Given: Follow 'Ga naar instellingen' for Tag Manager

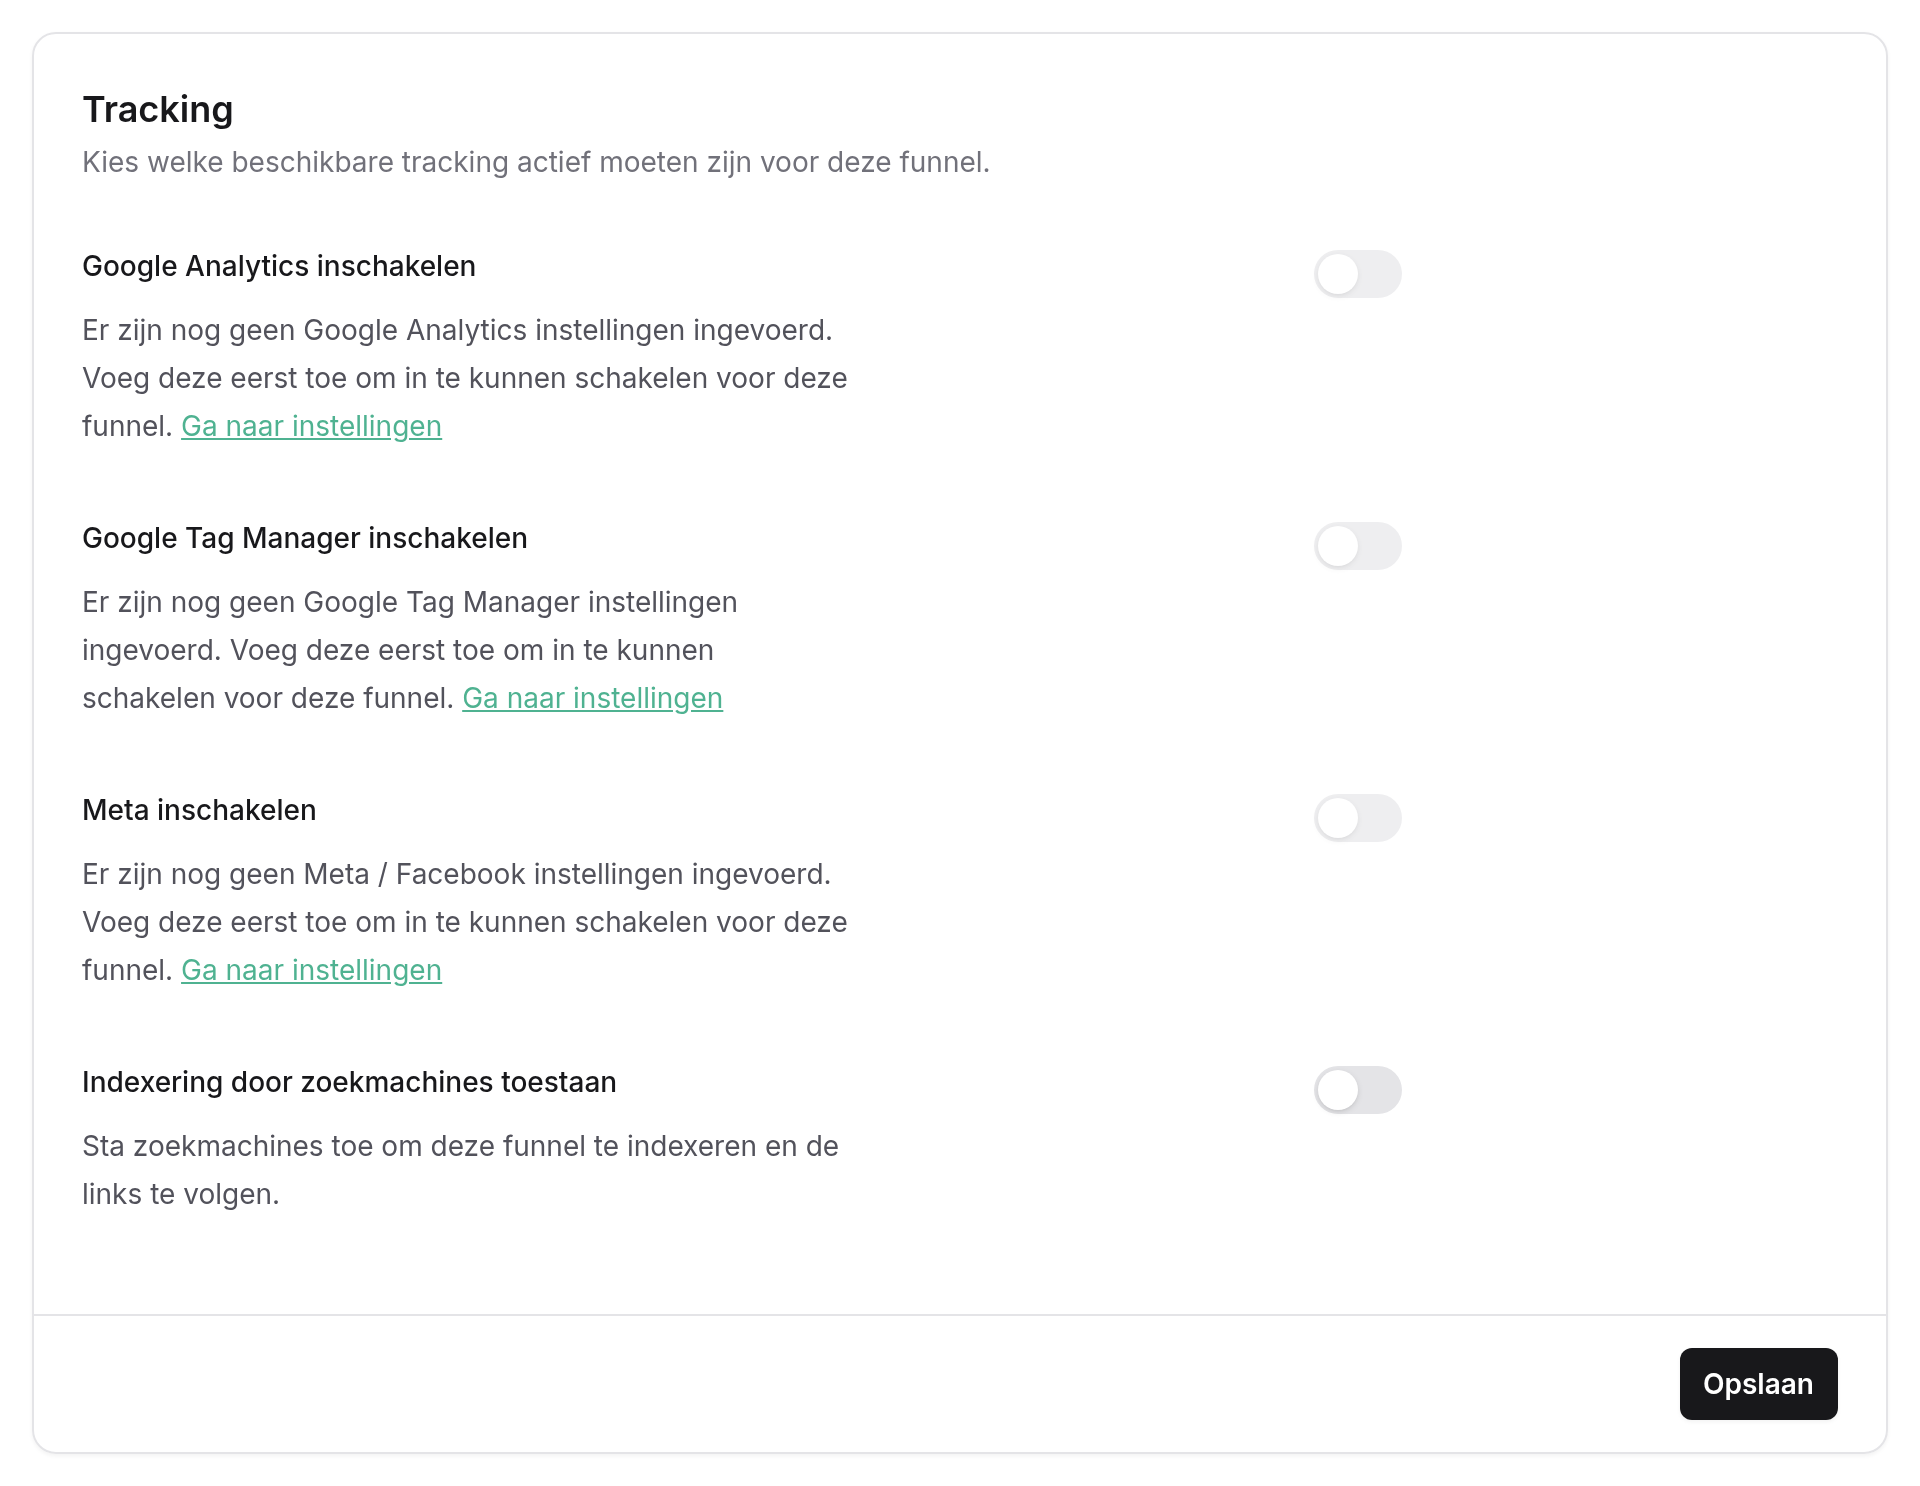Looking at the screenshot, I should [592, 698].
